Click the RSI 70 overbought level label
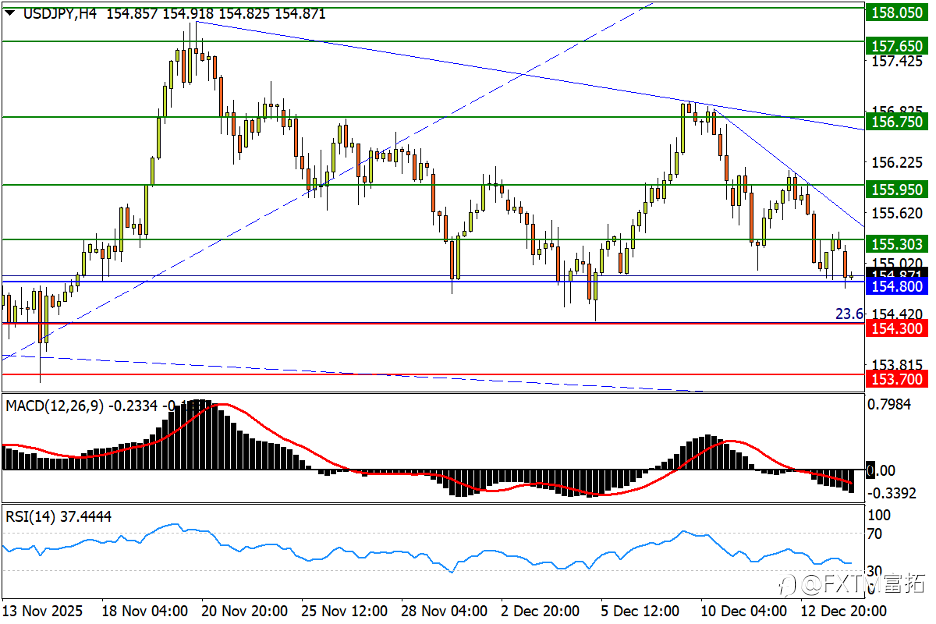 (x=875, y=534)
